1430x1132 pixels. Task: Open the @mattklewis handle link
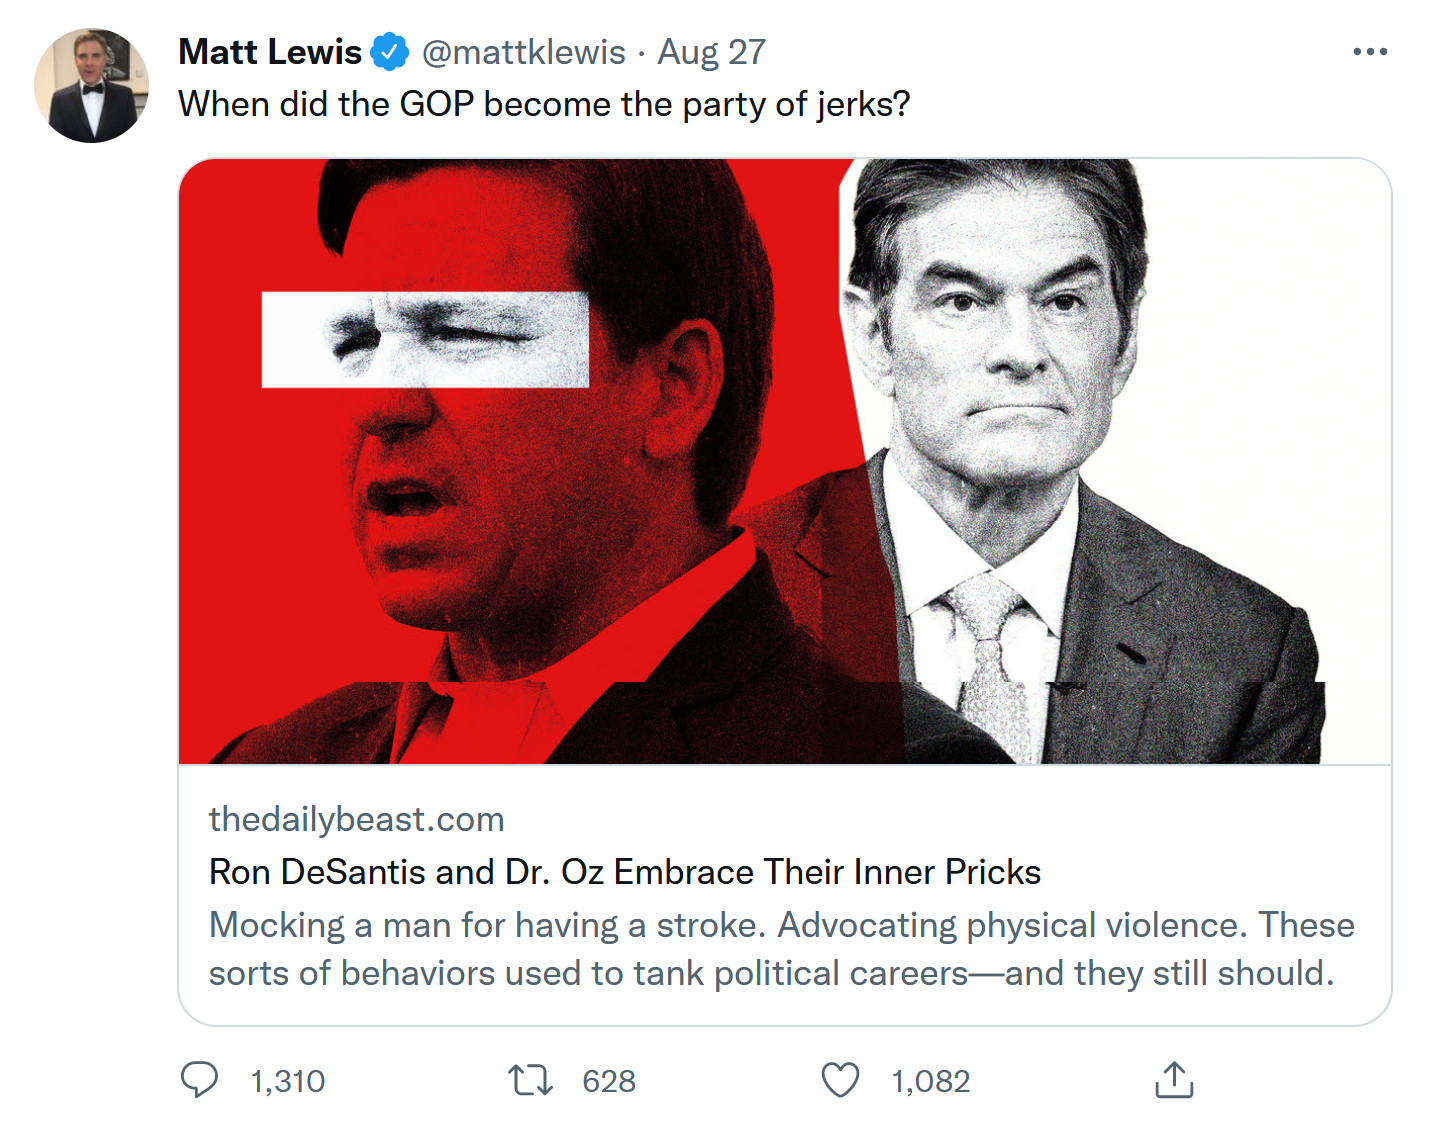click(523, 52)
